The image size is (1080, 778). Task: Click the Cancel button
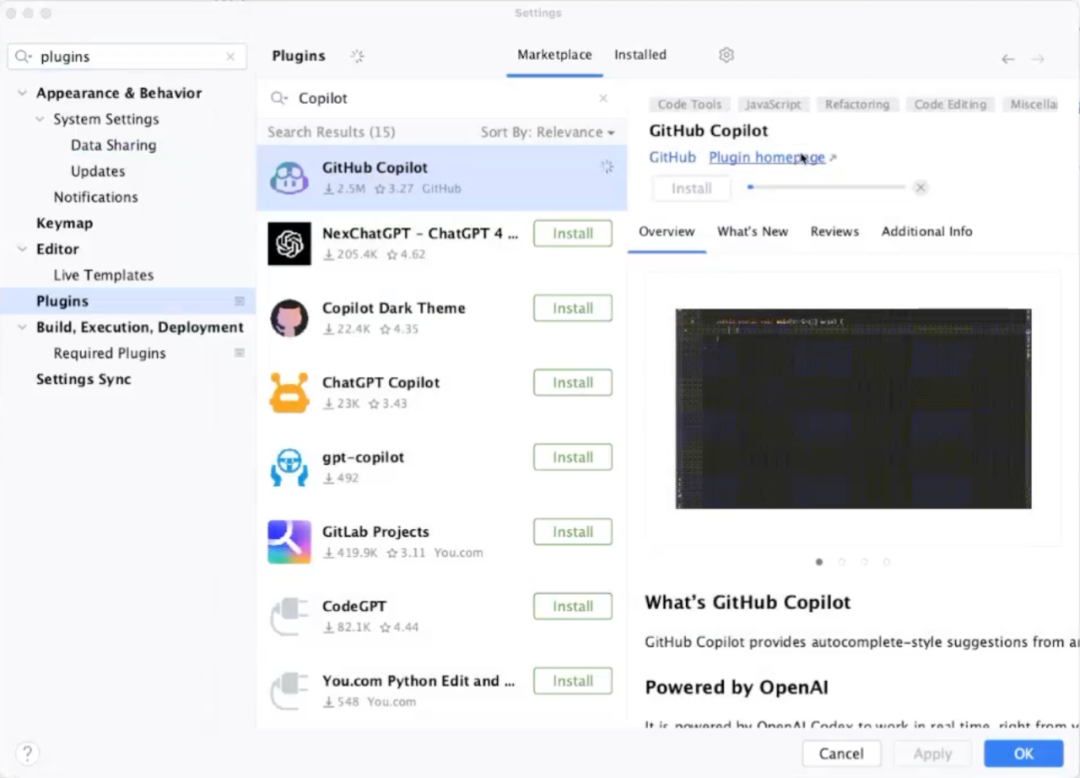point(841,754)
